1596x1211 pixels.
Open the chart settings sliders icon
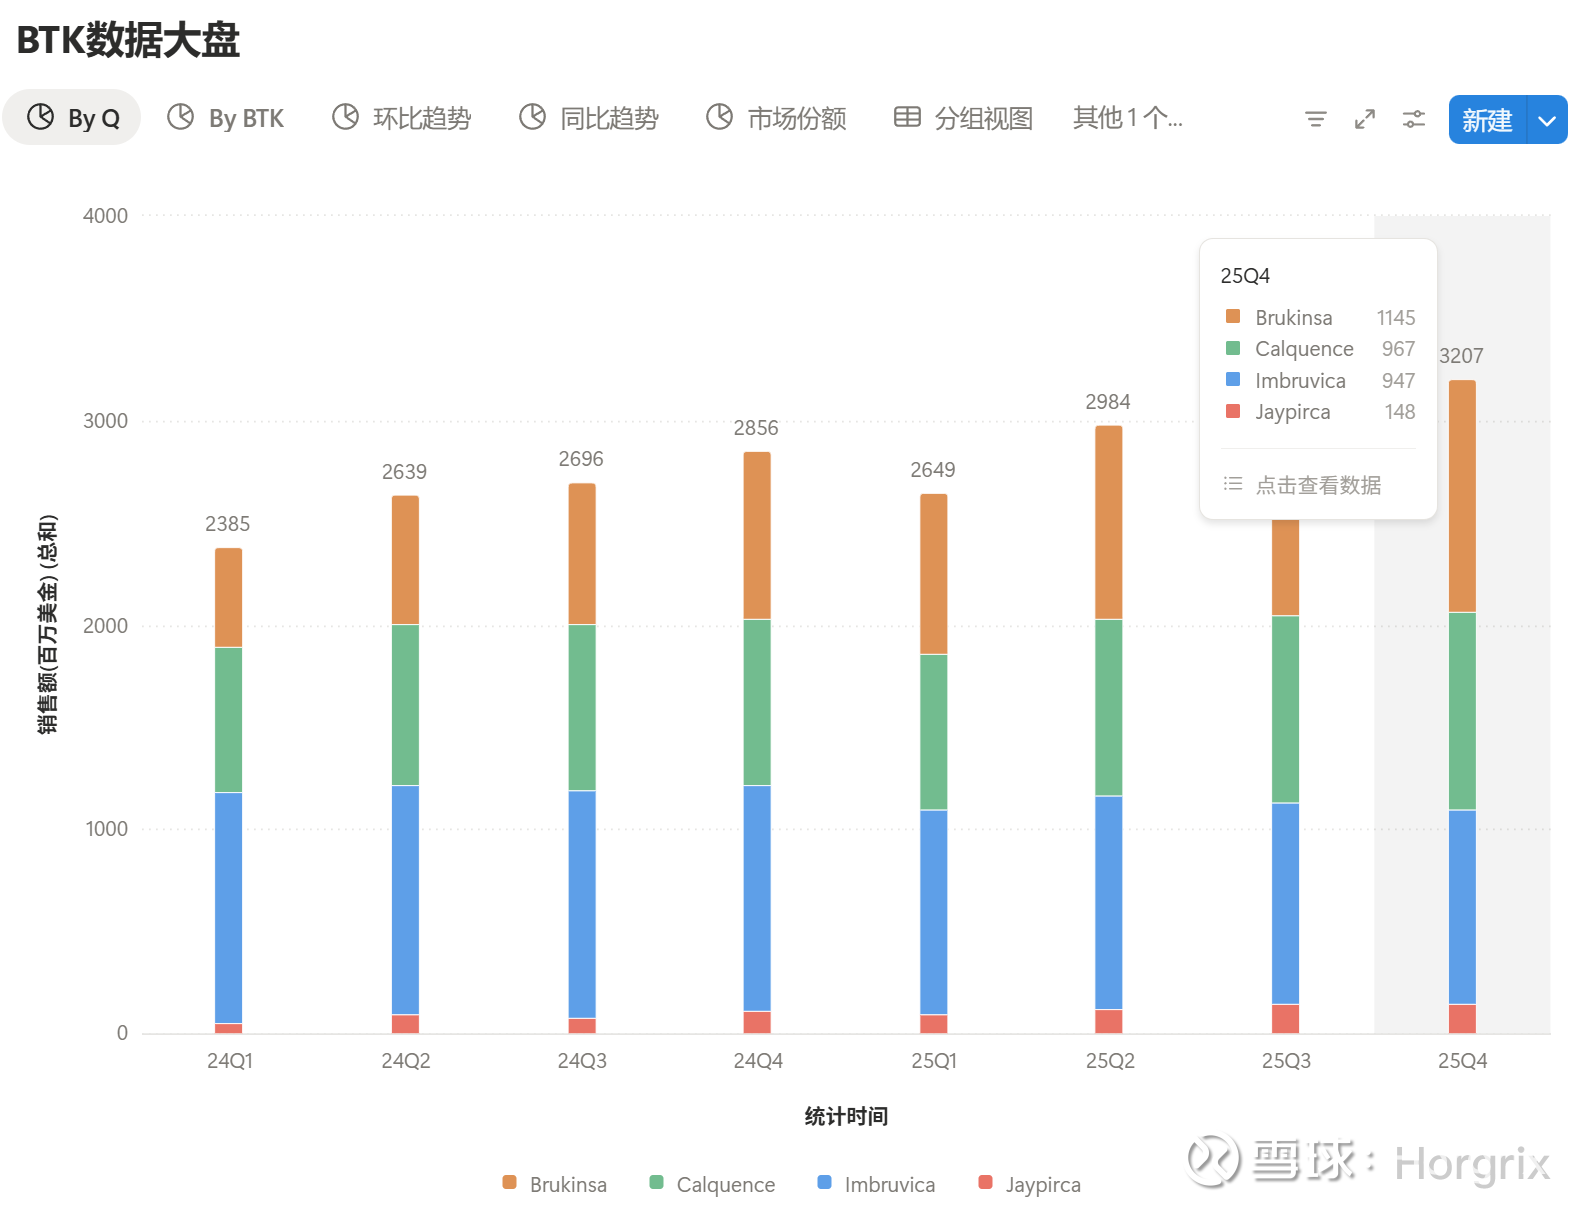click(1413, 120)
